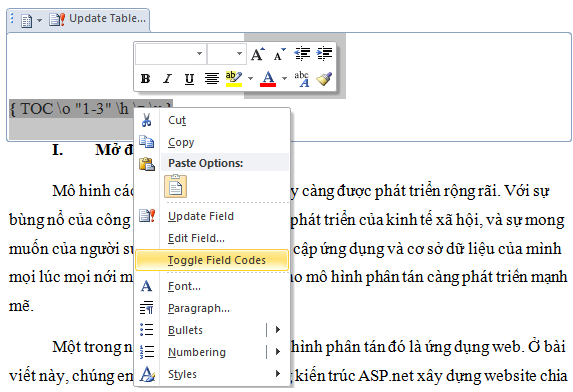Image resolution: width=573 pixels, height=392 pixels.
Task: Click the letter A icon beside Font
Action: pos(147,286)
